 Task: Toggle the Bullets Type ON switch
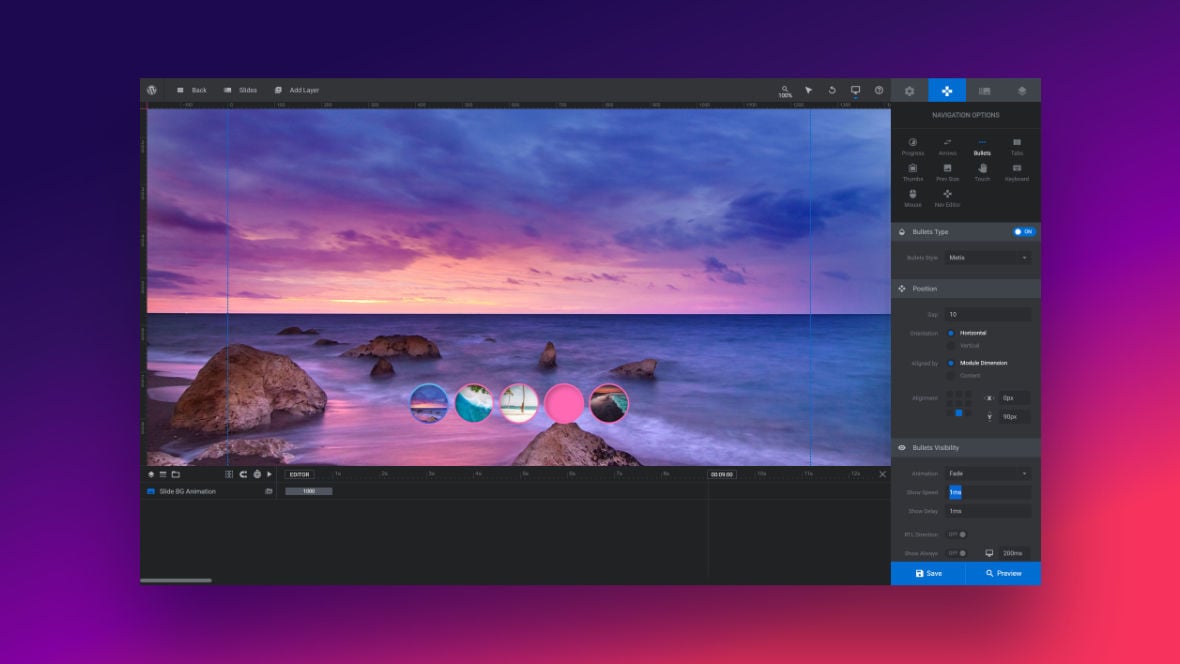tap(1023, 232)
